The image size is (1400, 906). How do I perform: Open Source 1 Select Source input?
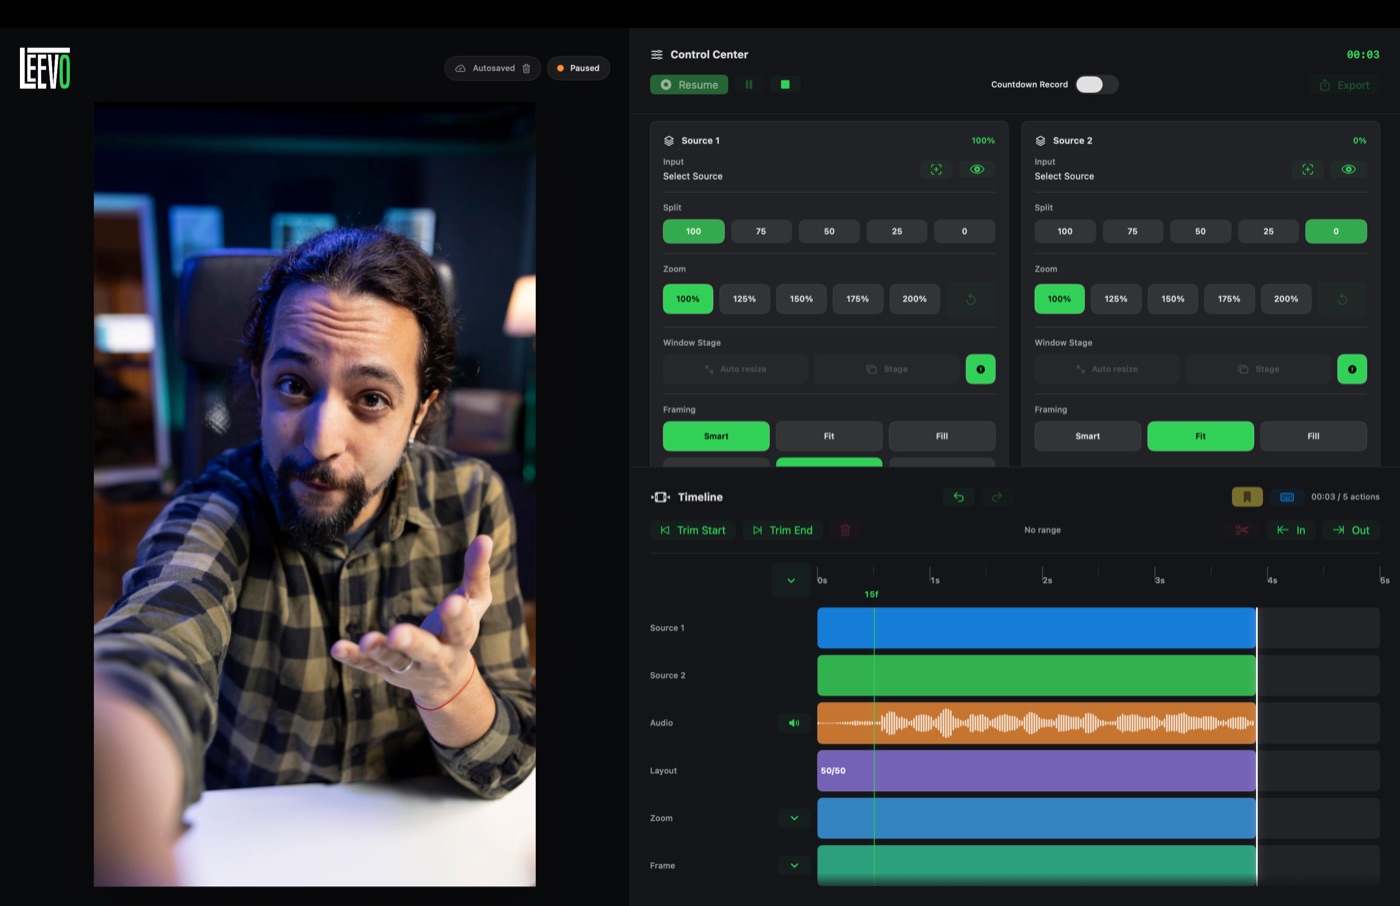pyautogui.click(x=693, y=176)
